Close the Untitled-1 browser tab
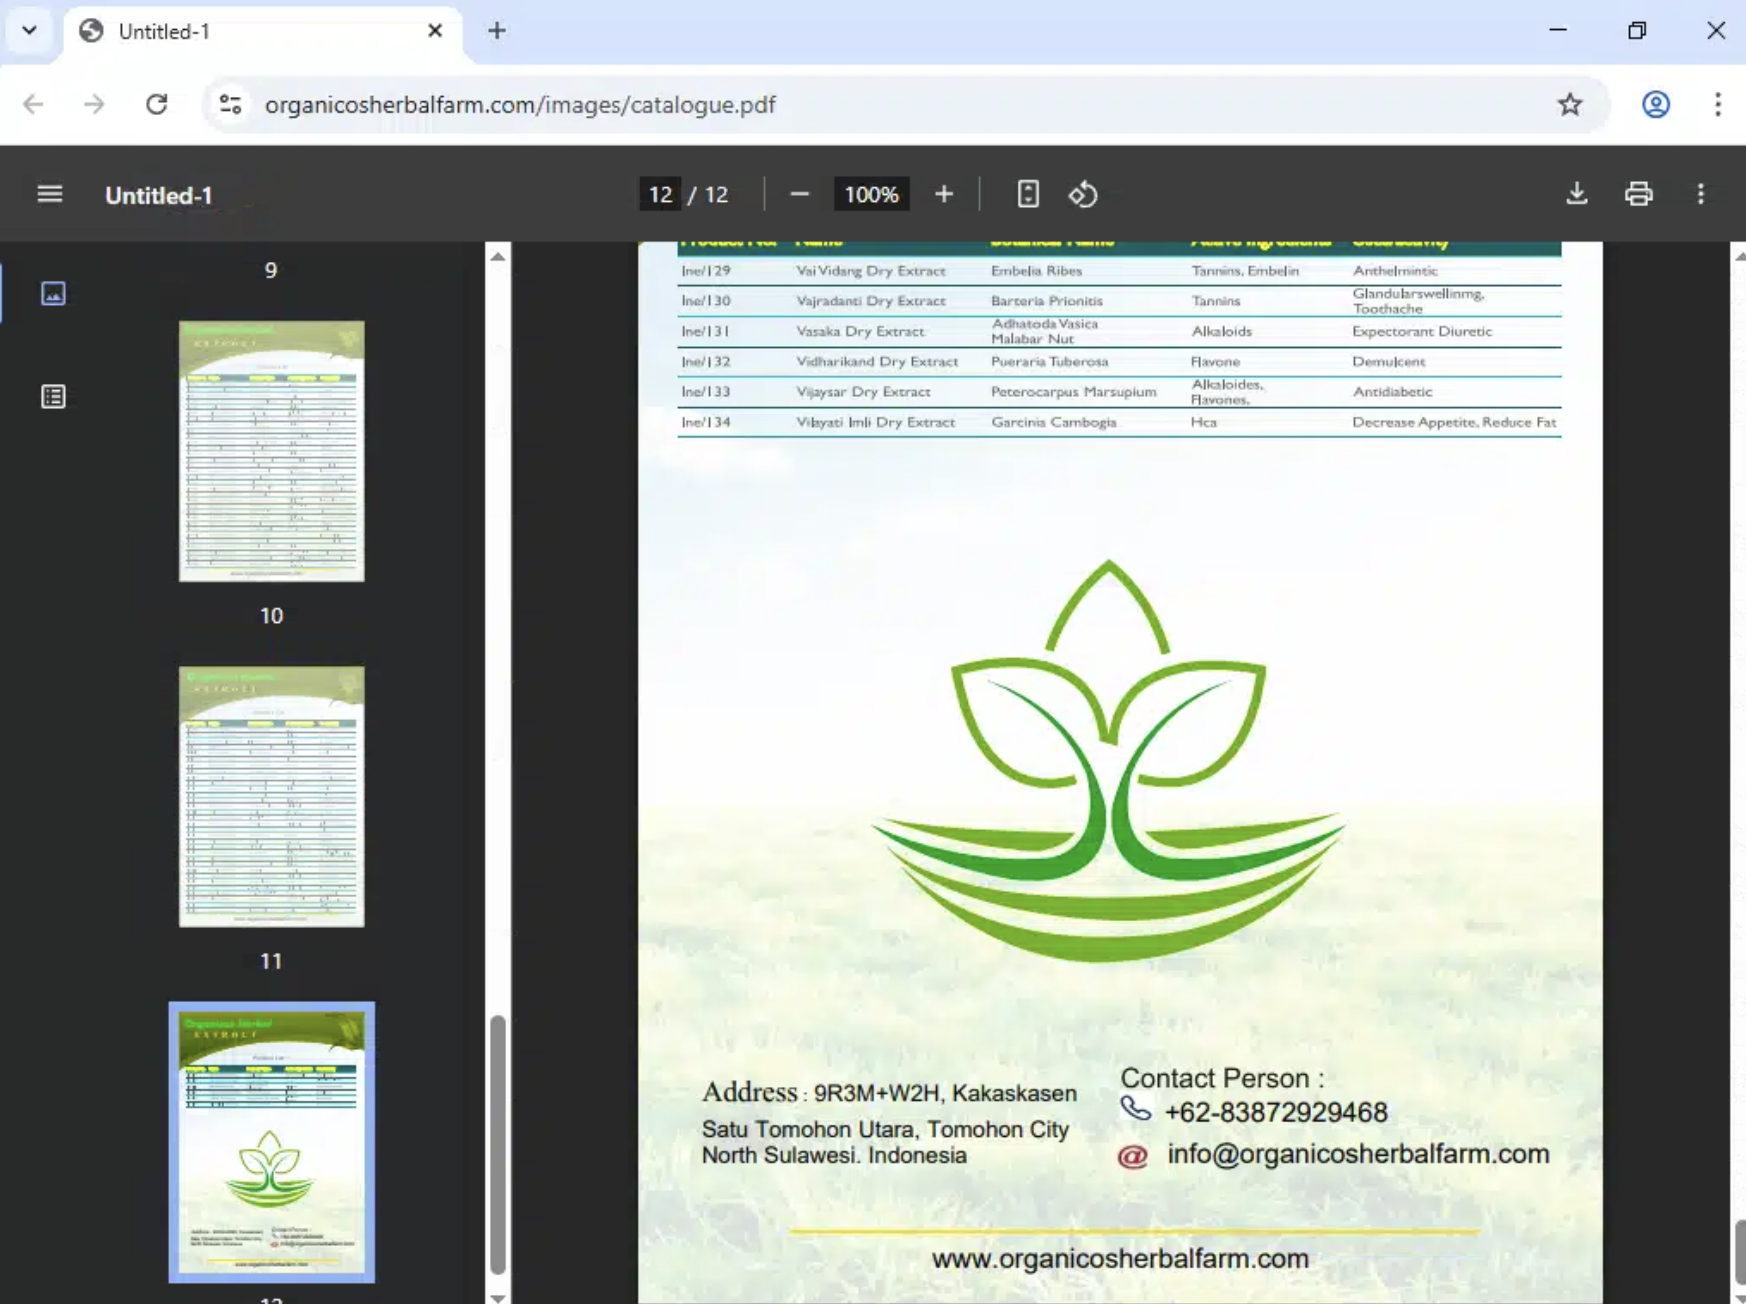 click(x=435, y=31)
